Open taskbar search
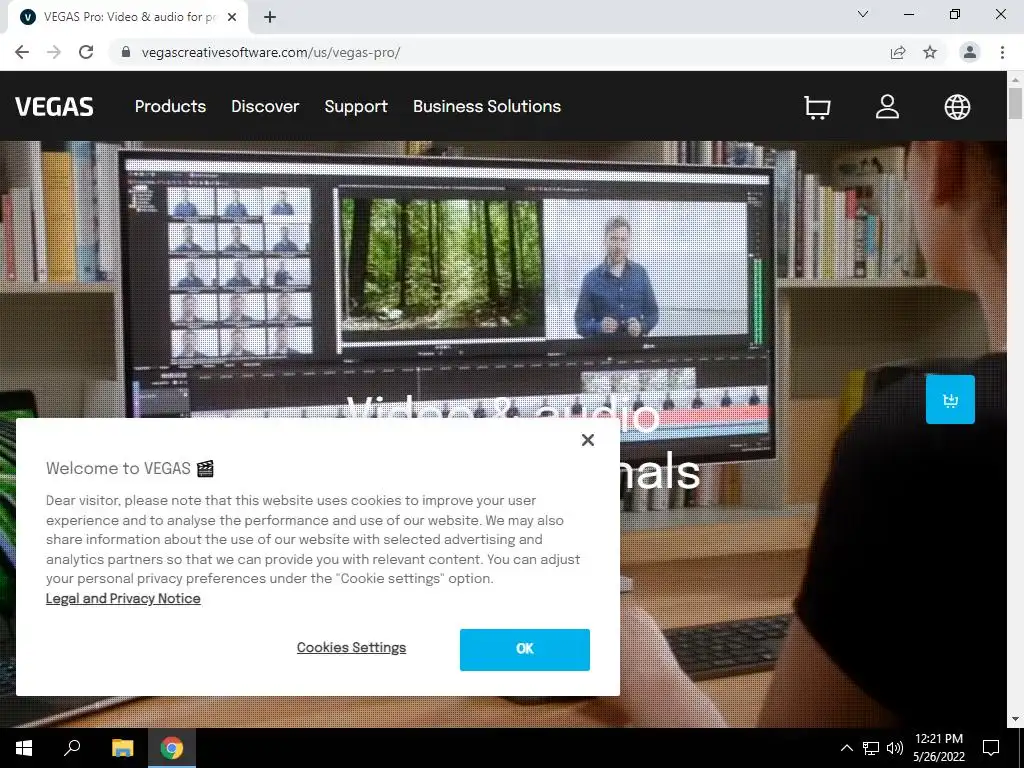Image resolution: width=1024 pixels, height=768 pixels. (x=72, y=748)
